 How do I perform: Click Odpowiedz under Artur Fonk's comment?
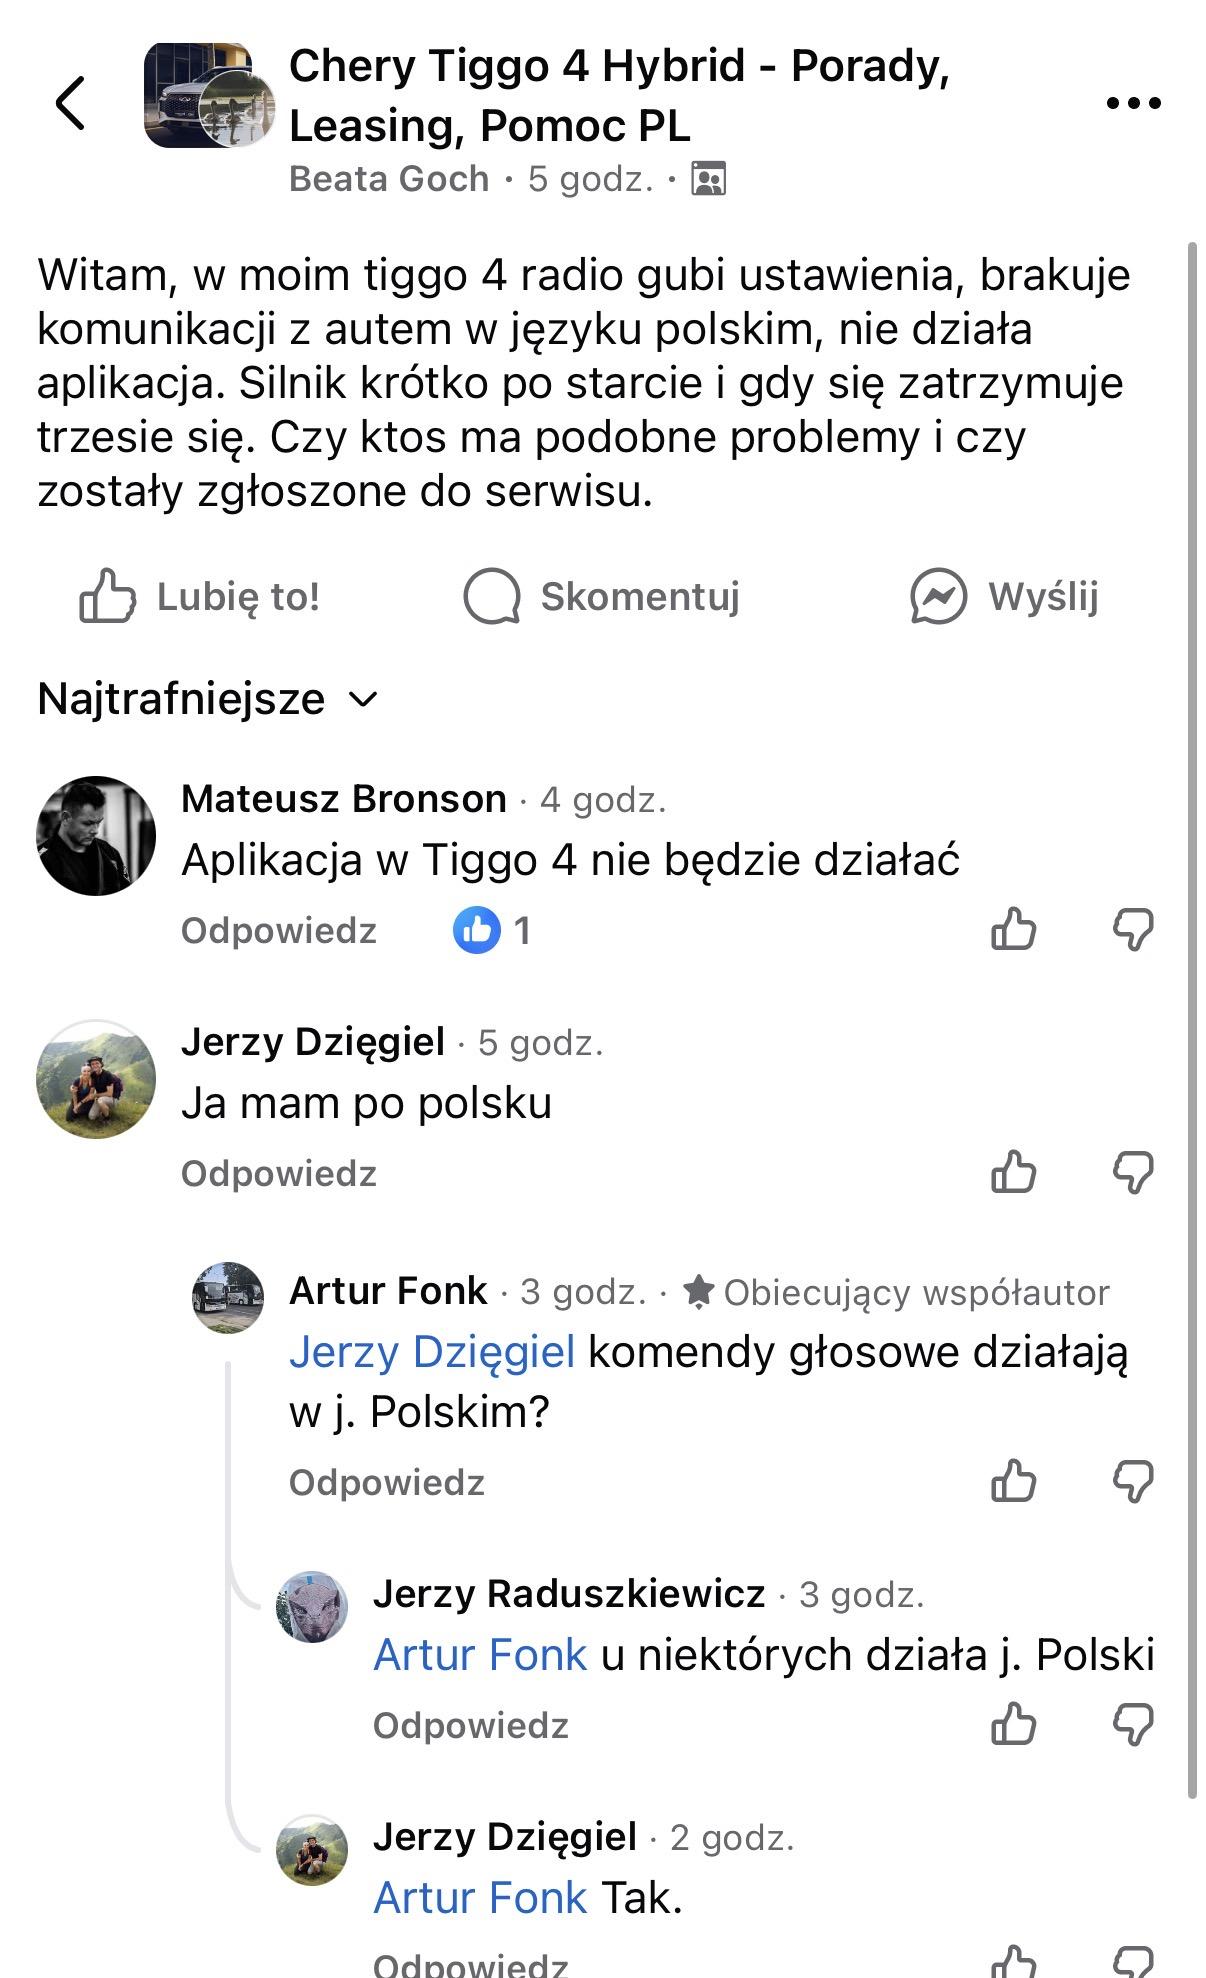click(387, 1482)
